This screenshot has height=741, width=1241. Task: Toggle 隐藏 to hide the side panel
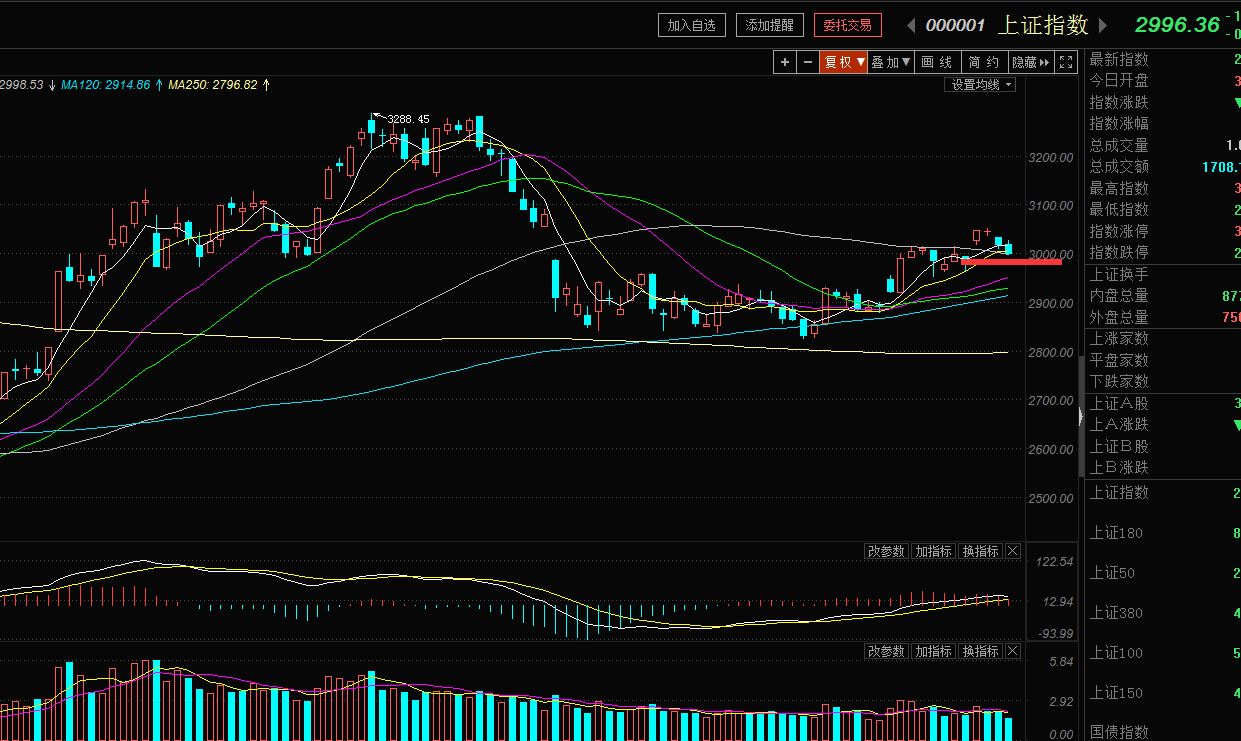[1032, 62]
